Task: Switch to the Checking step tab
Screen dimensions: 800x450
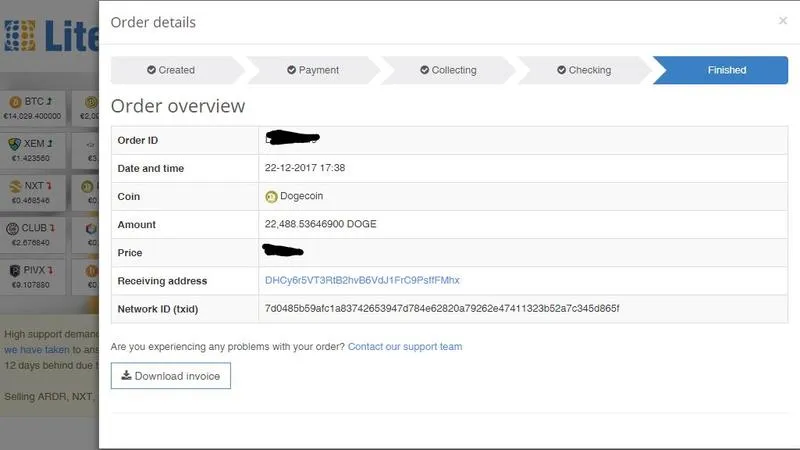Action: coord(584,70)
